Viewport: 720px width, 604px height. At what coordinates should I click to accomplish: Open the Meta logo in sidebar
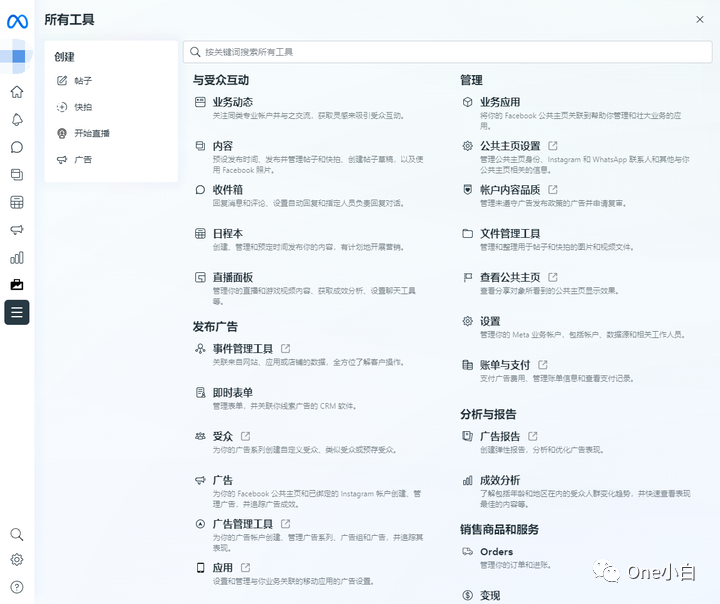pyautogui.click(x=17, y=21)
